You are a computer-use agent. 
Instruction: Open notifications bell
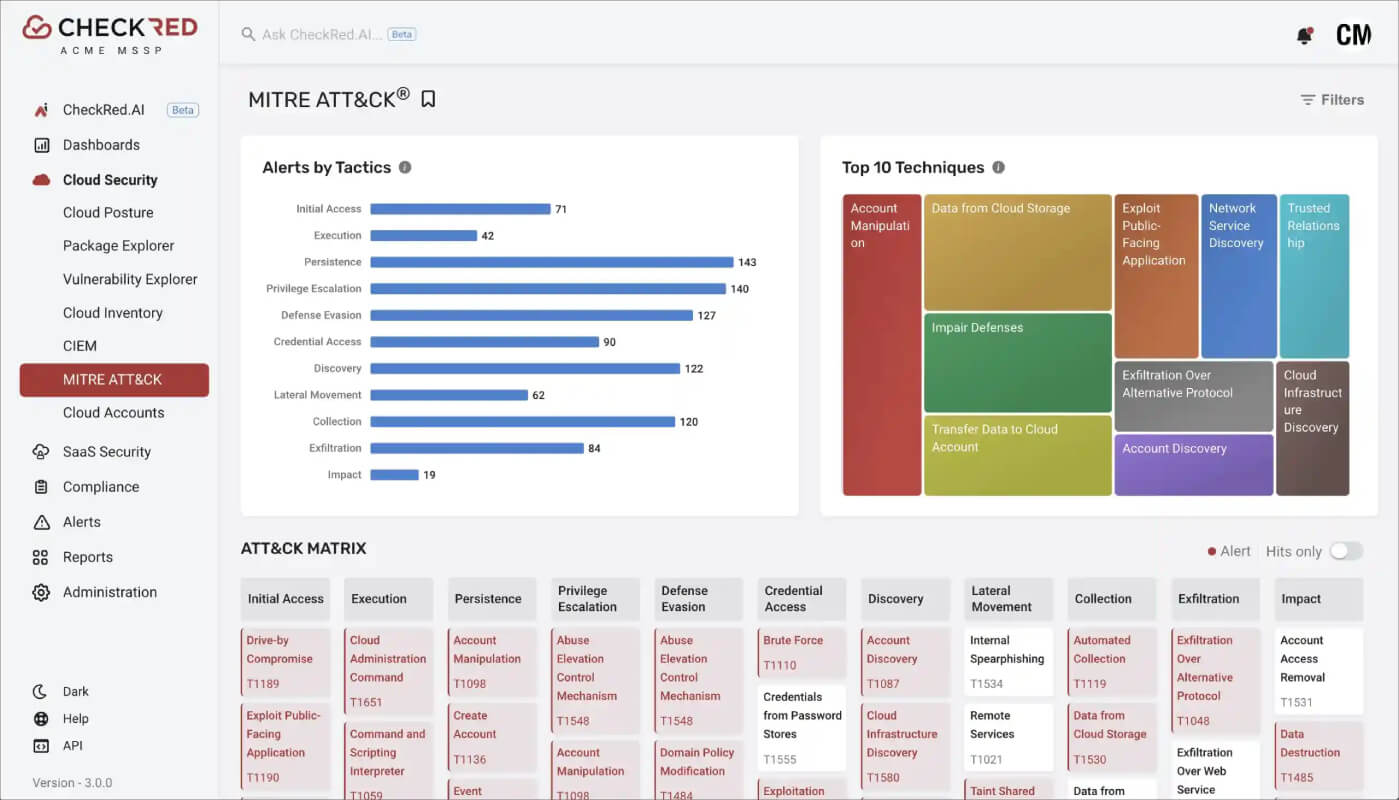1304,36
